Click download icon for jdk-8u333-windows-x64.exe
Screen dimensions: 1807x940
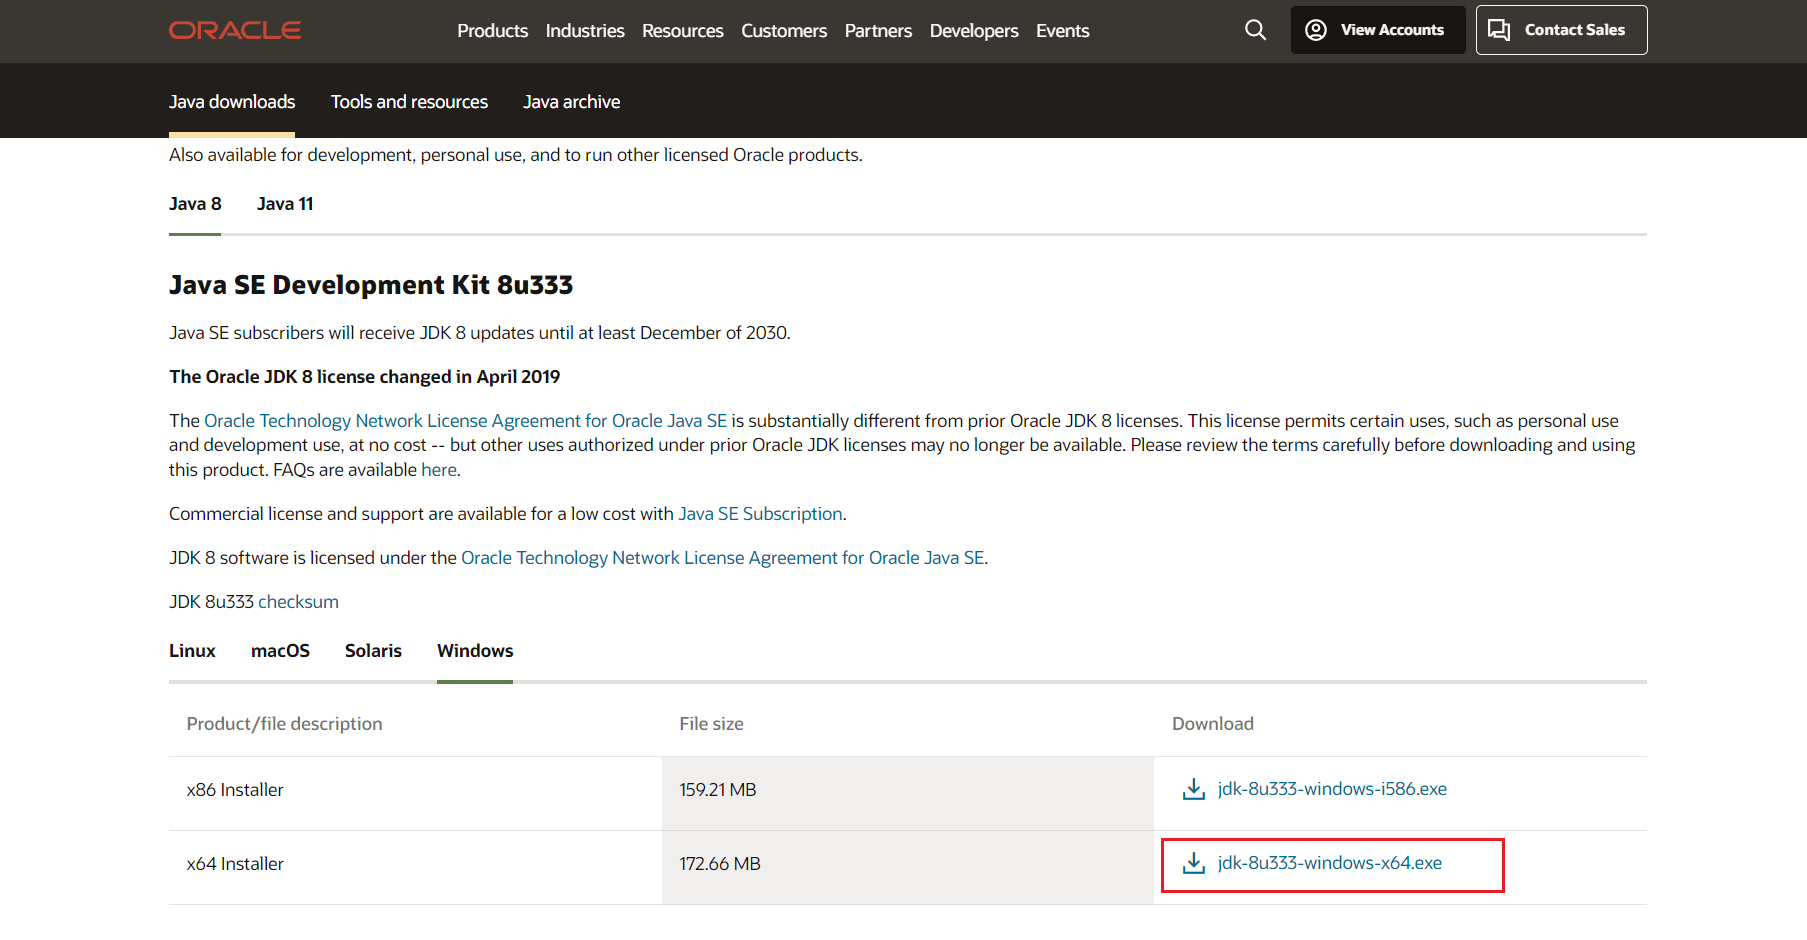[x=1194, y=863]
